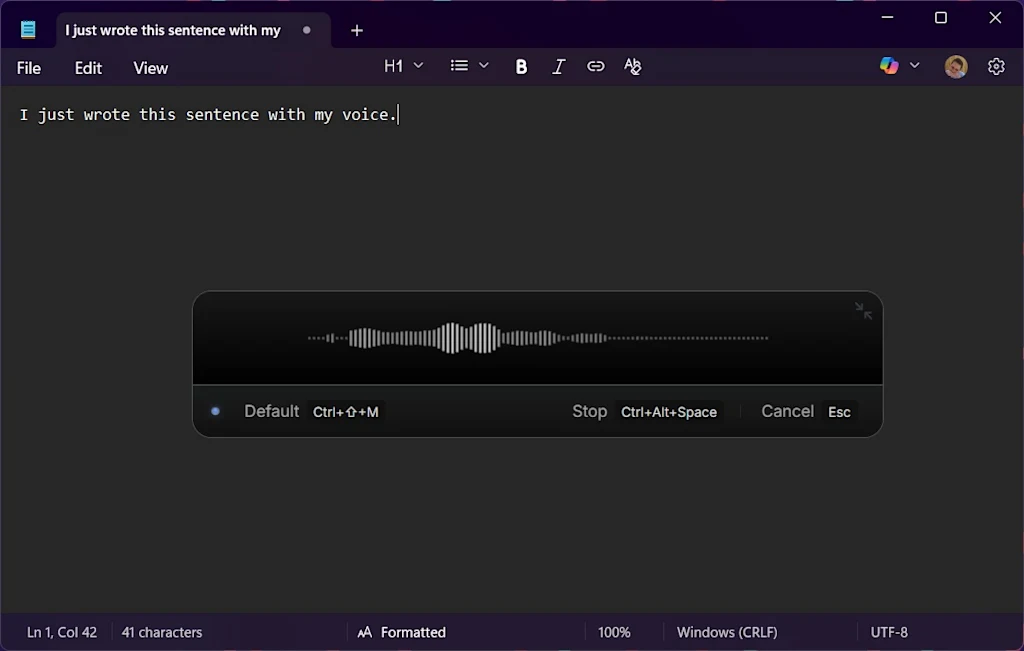The image size is (1024, 651).
Task: Toggle bulleted list formatting
Action: pyautogui.click(x=458, y=66)
